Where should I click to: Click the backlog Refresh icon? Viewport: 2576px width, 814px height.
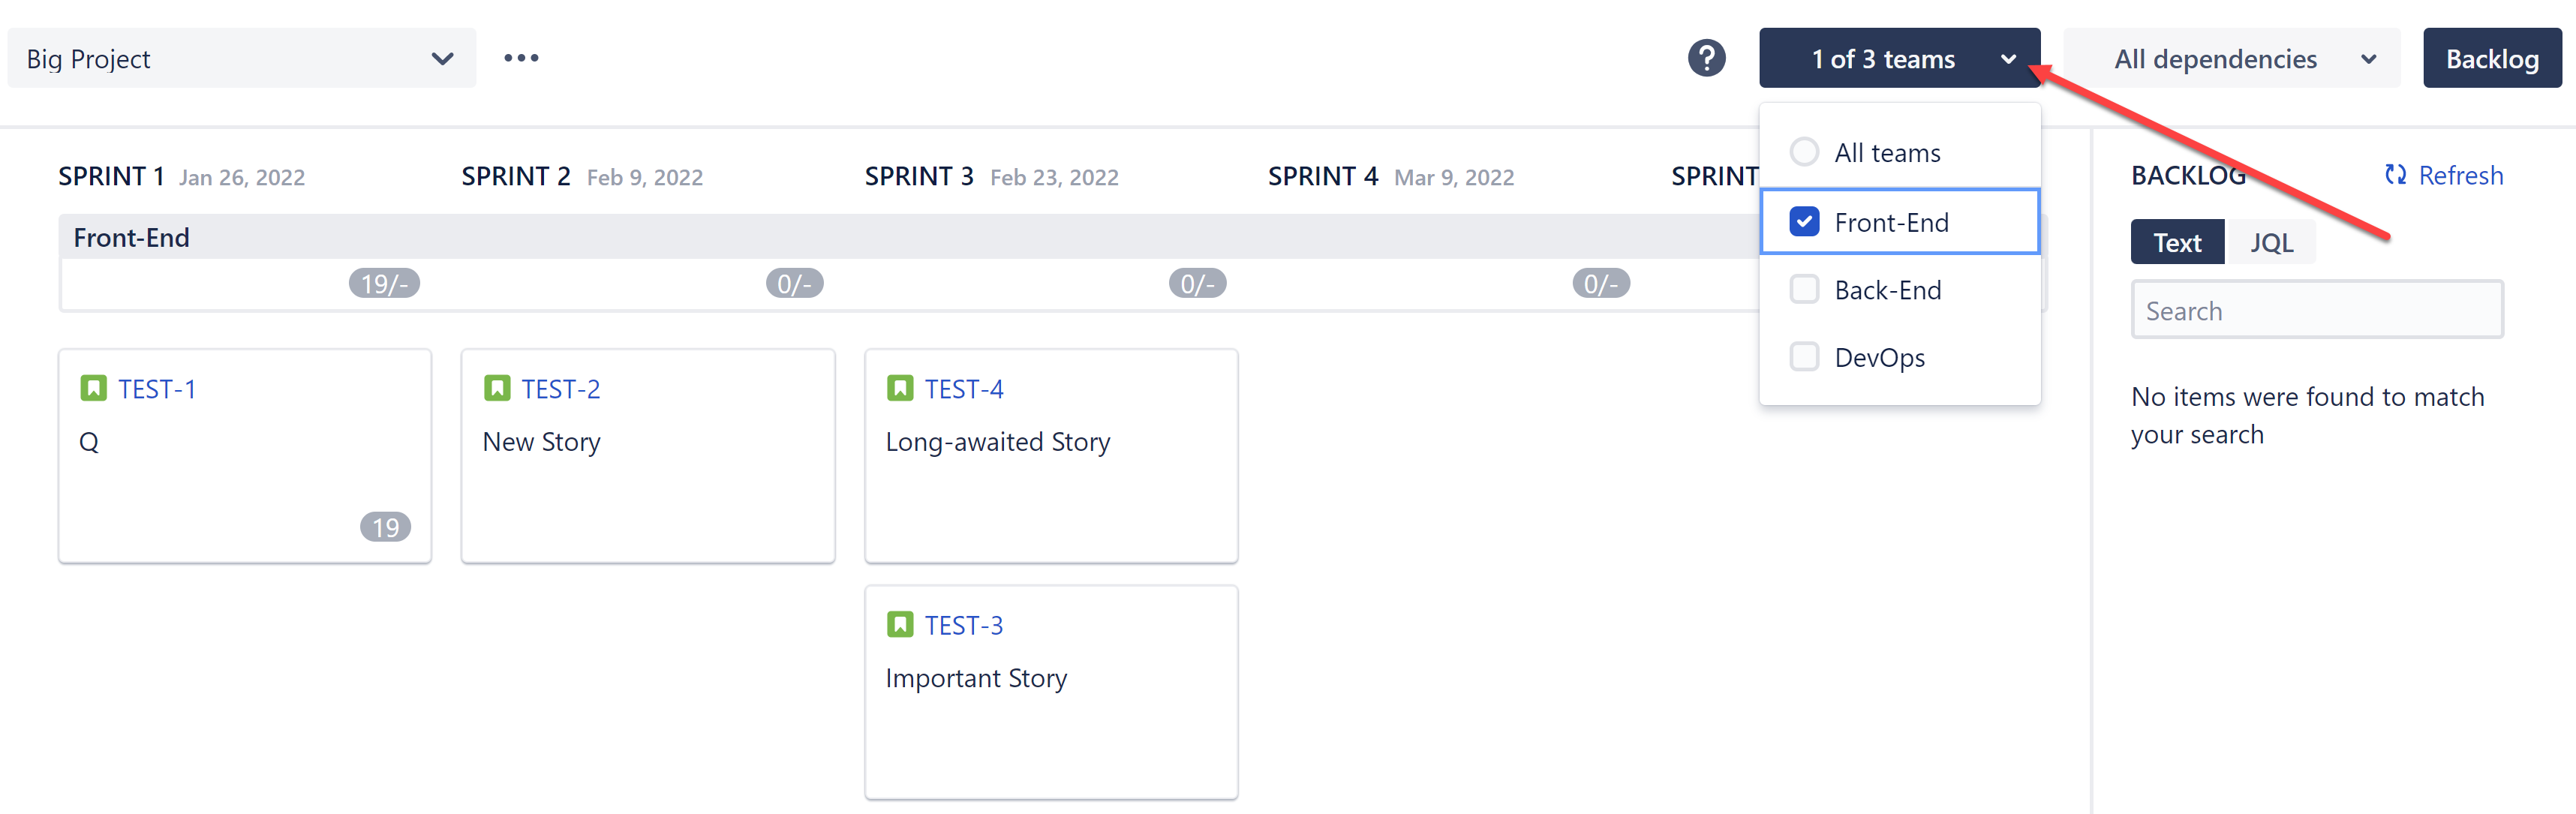2394,175
